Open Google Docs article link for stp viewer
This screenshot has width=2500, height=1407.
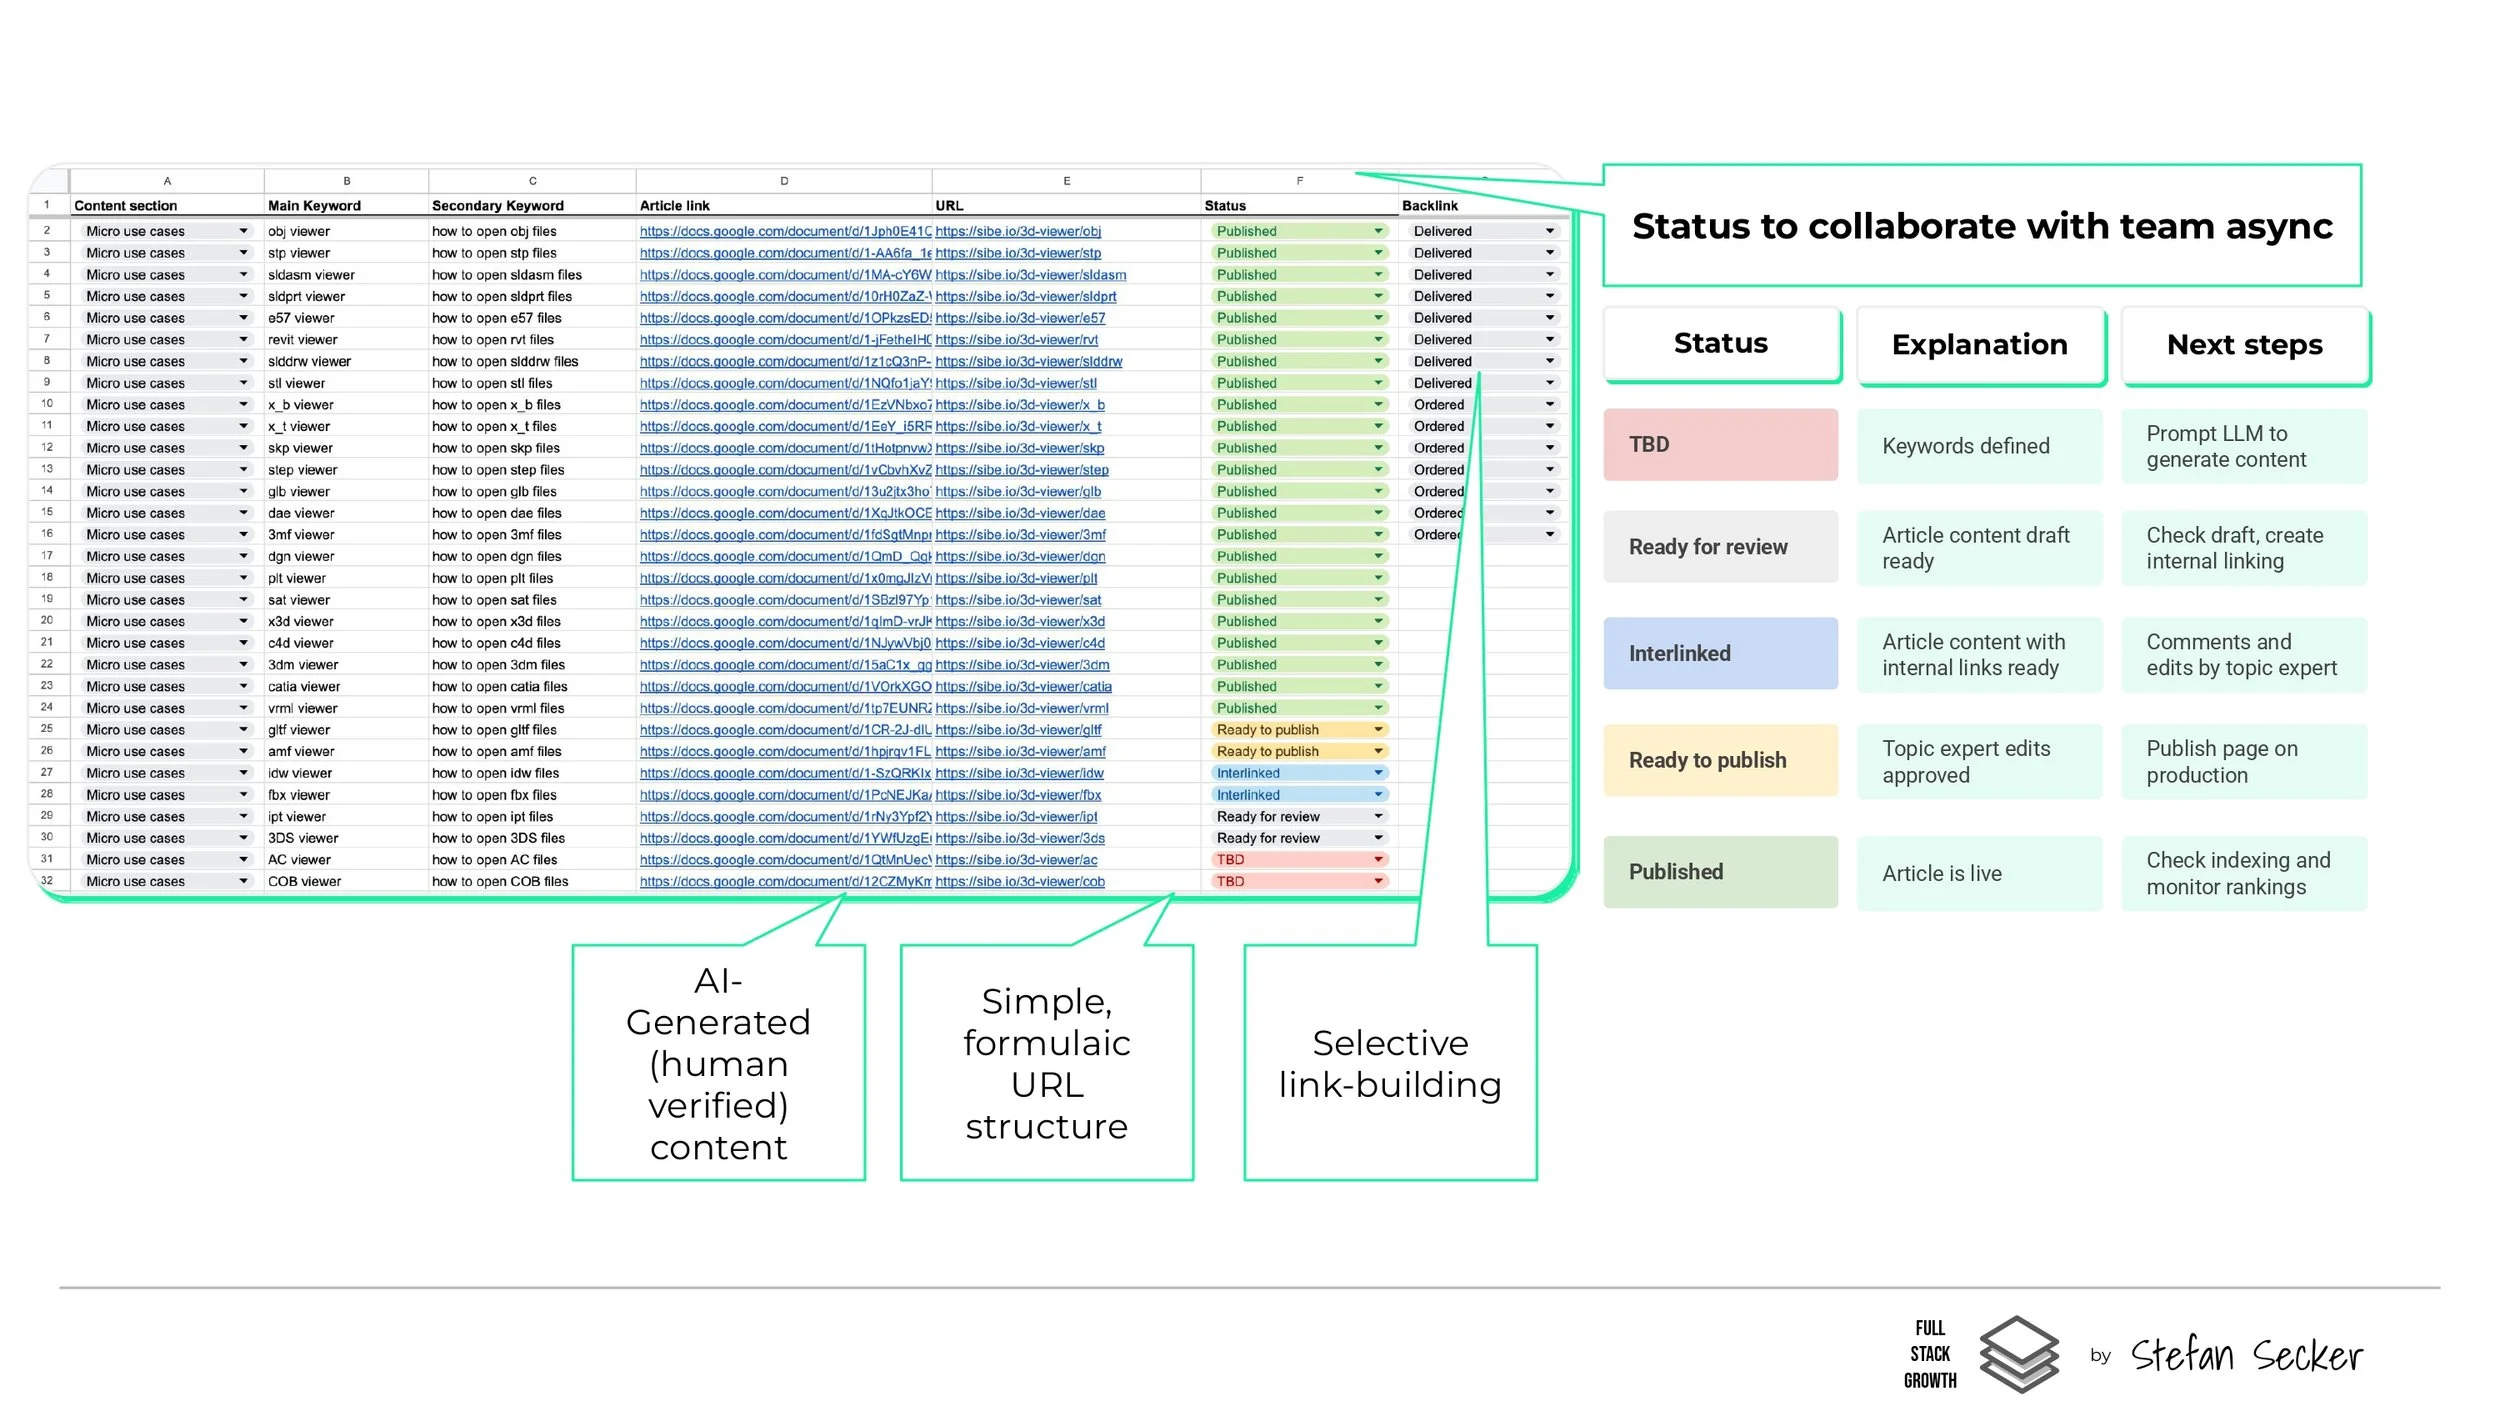click(784, 253)
